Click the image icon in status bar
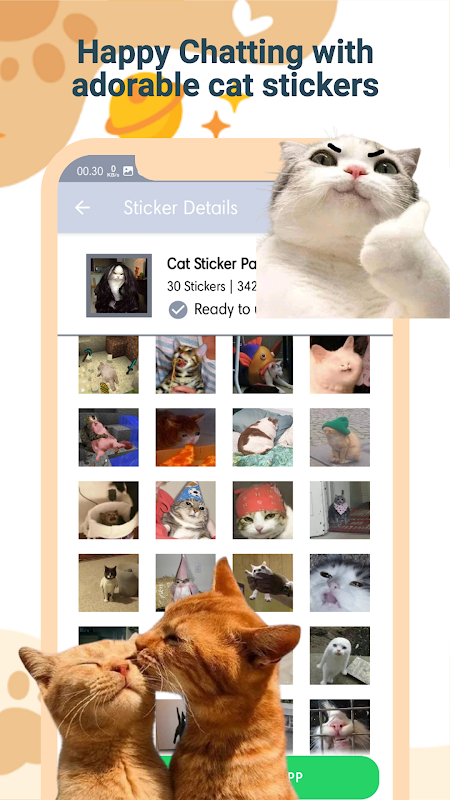The image size is (450, 800). [128, 171]
